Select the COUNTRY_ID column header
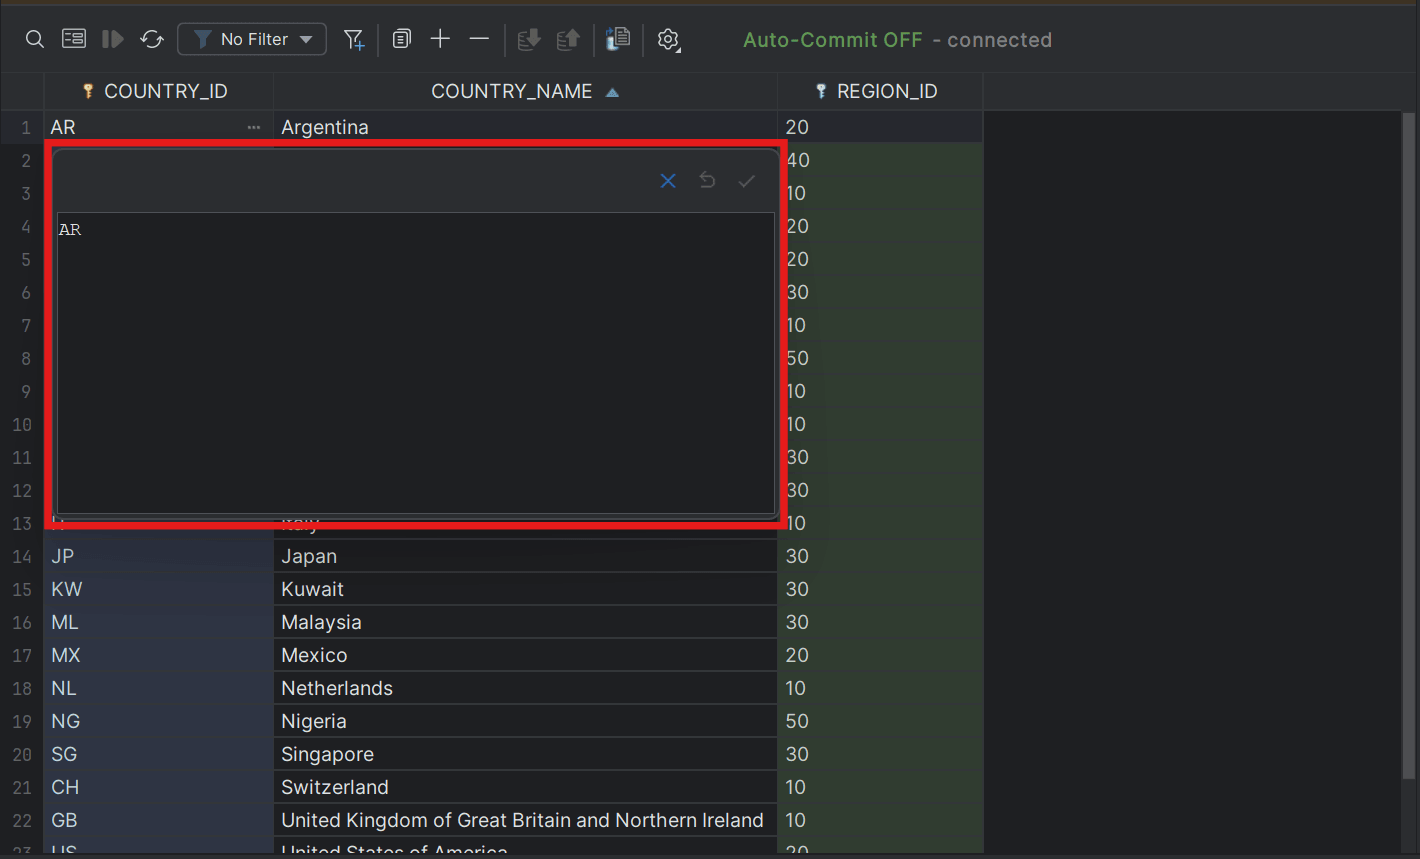 pyautogui.click(x=158, y=90)
